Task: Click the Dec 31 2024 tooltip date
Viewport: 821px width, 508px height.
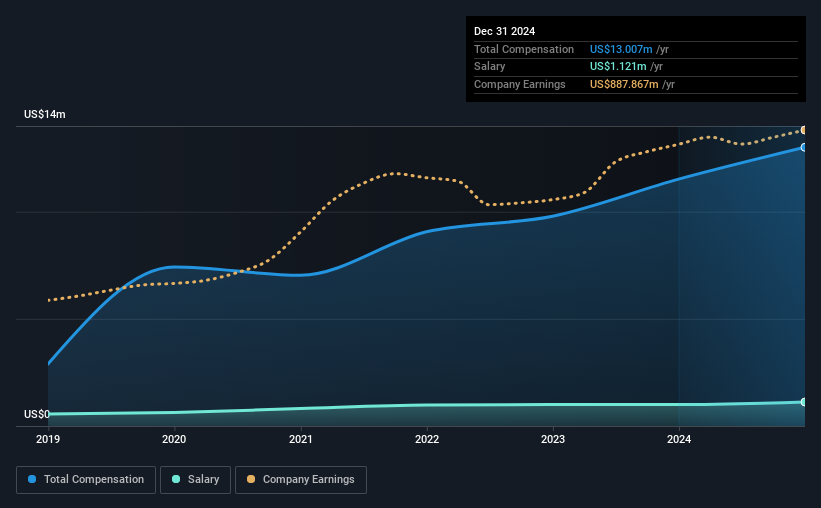Action: click(x=504, y=31)
